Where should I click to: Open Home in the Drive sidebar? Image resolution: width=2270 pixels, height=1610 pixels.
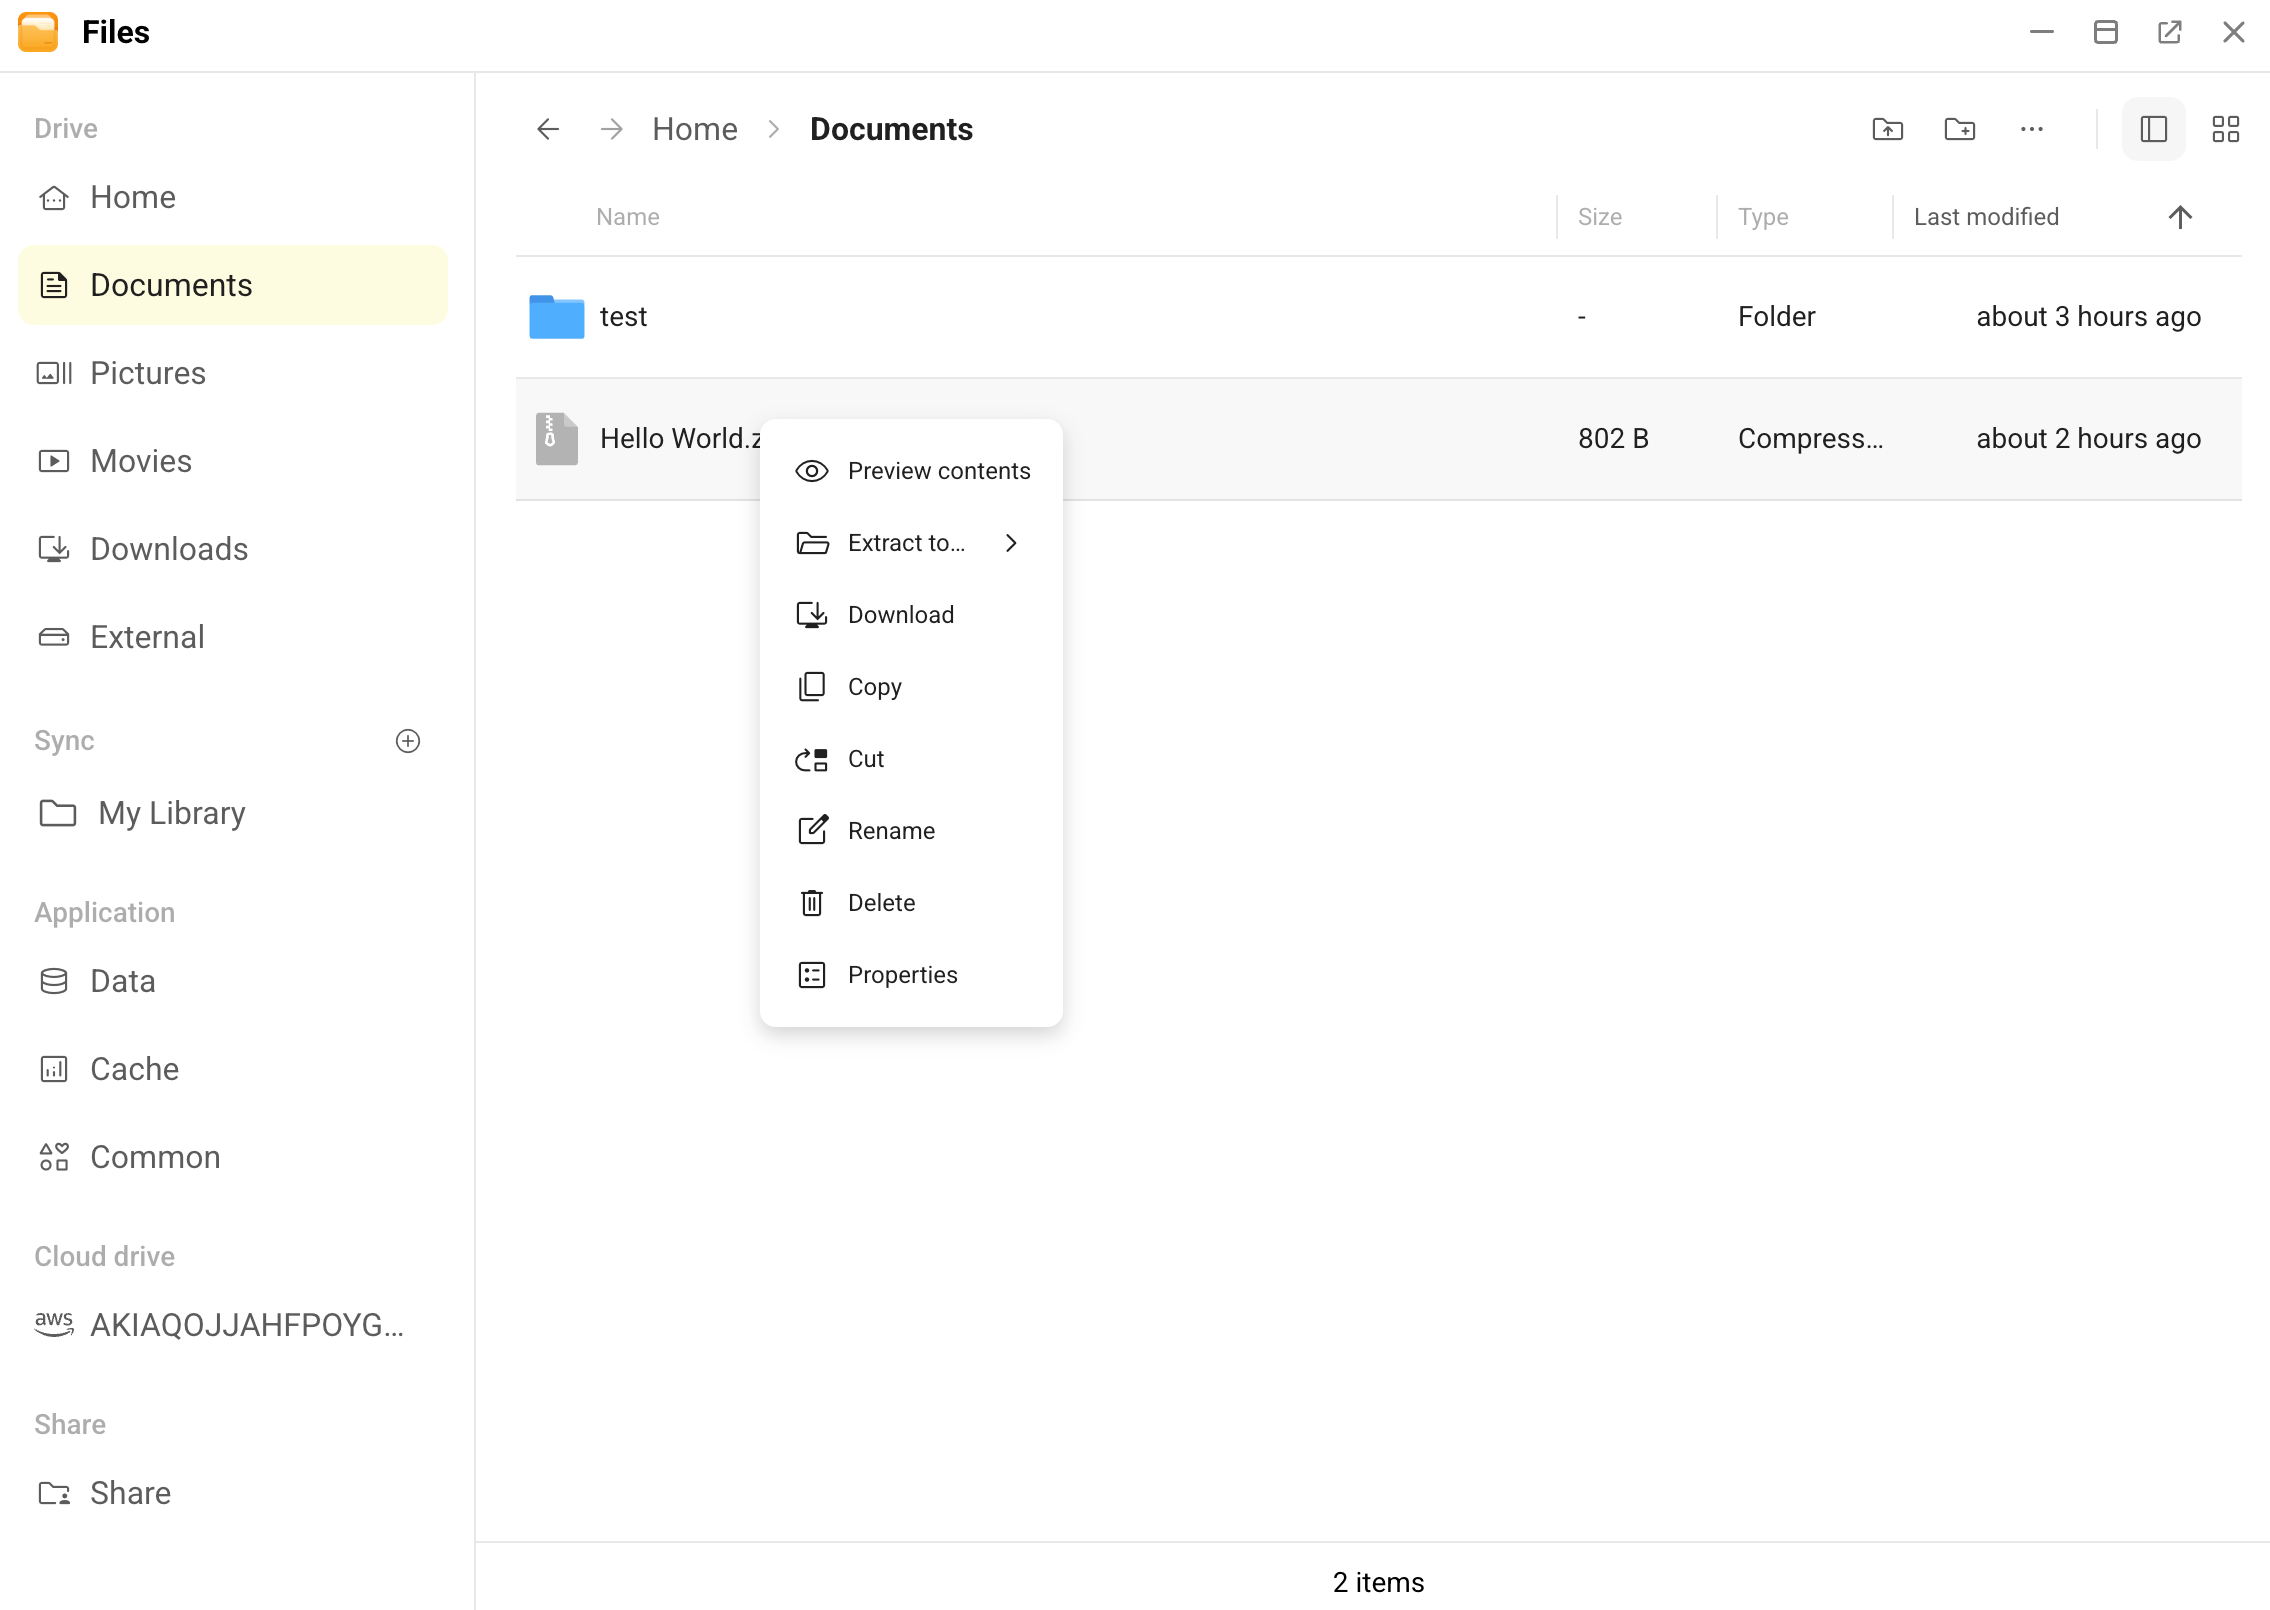233,197
